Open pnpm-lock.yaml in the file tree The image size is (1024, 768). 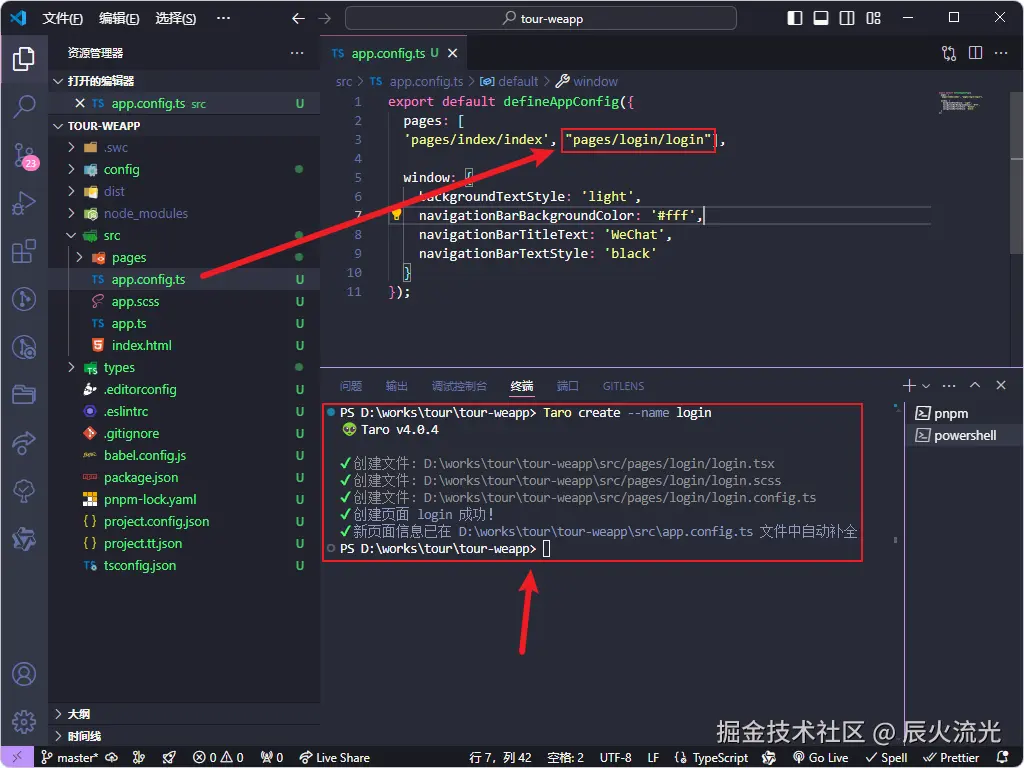tap(150, 500)
